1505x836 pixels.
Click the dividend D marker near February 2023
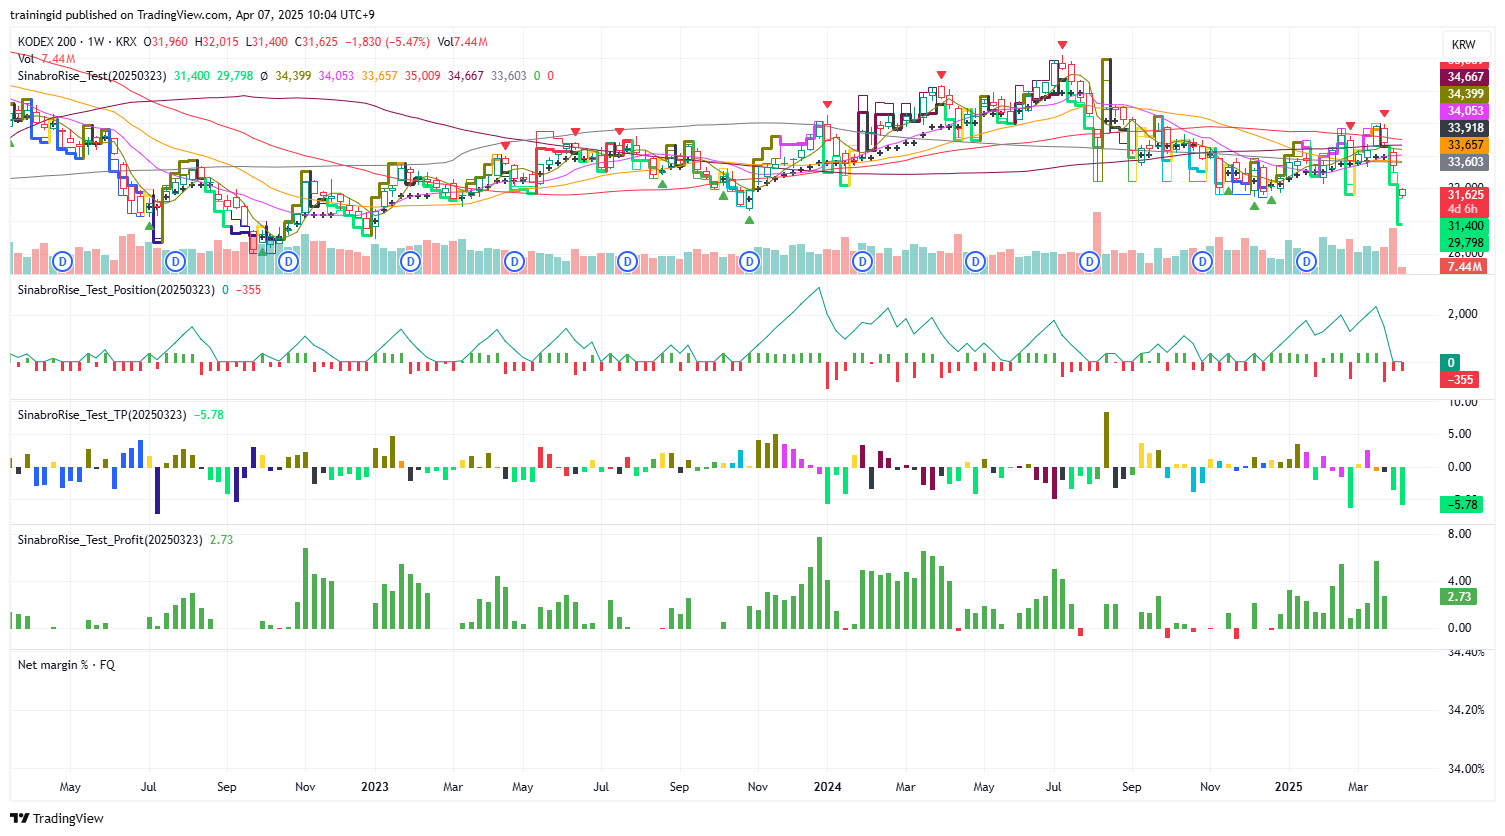(x=411, y=262)
